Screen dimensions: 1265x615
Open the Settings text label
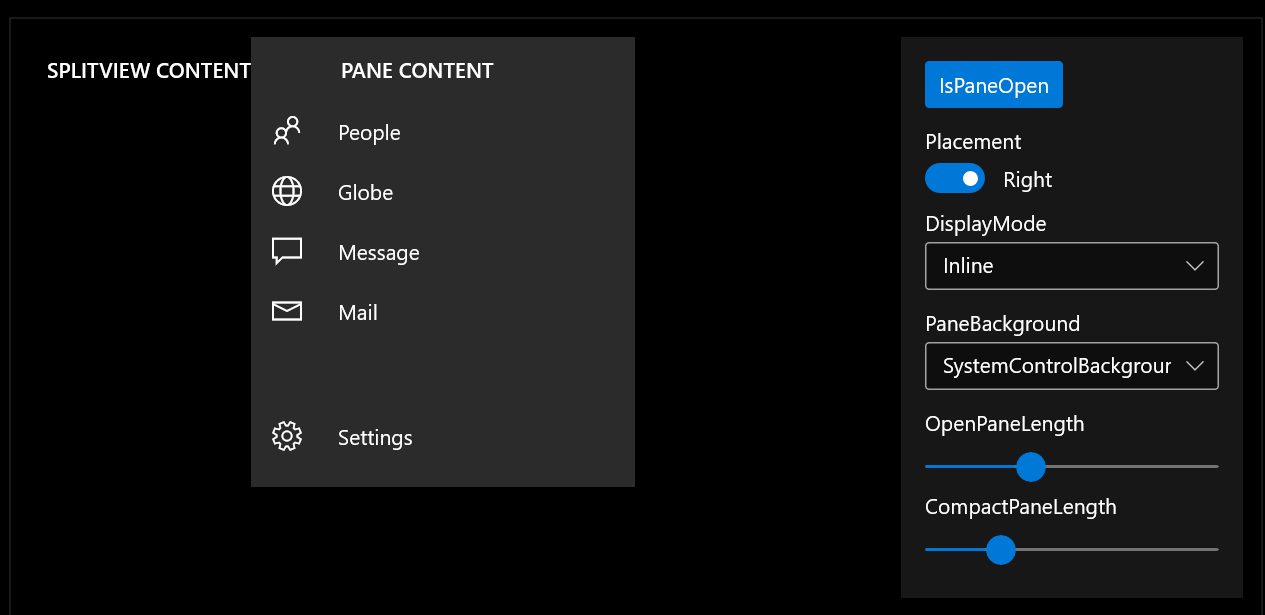pyautogui.click(x=375, y=438)
